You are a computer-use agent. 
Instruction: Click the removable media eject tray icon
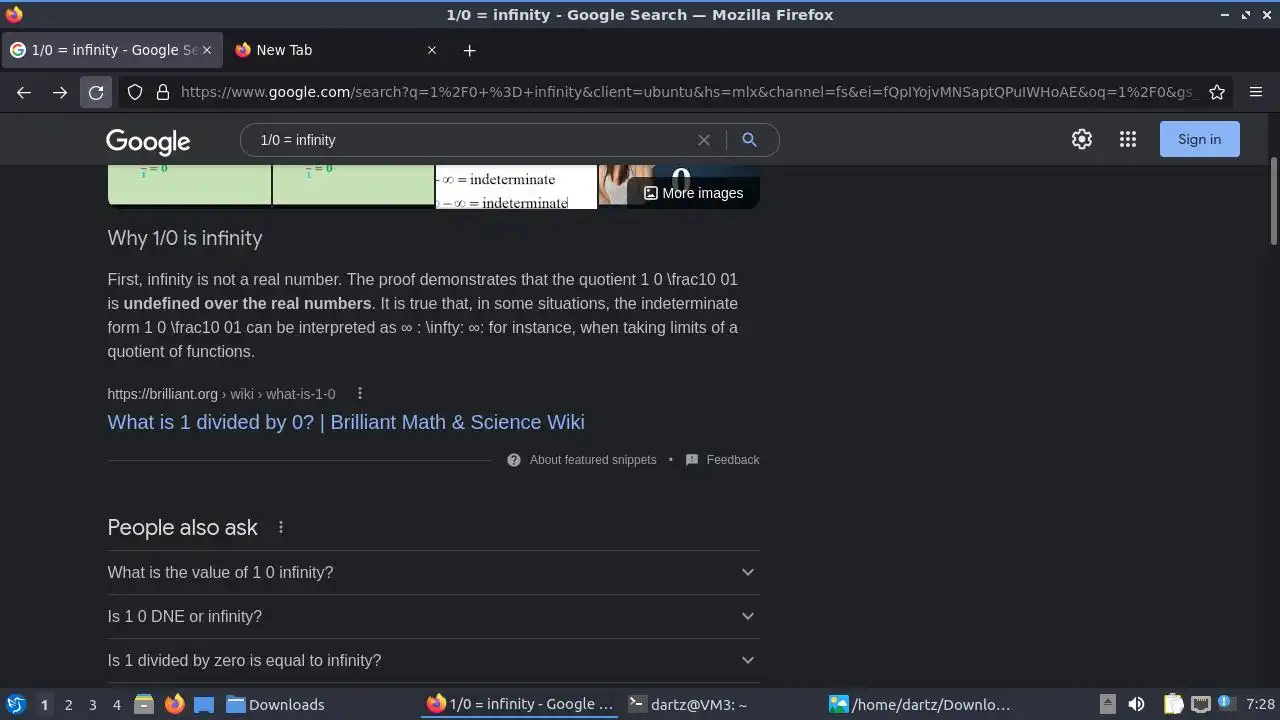coord(1107,704)
